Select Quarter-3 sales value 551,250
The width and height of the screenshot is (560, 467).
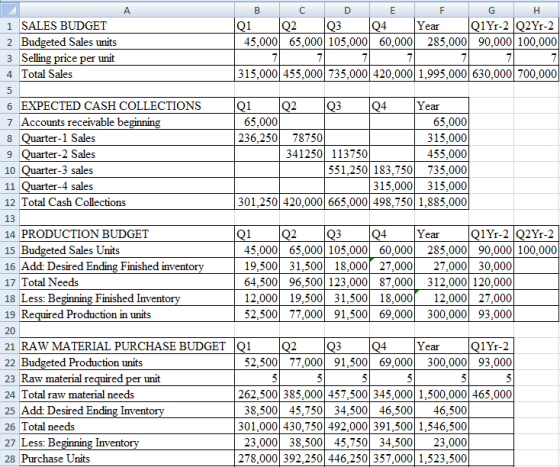tap(347, 170)
